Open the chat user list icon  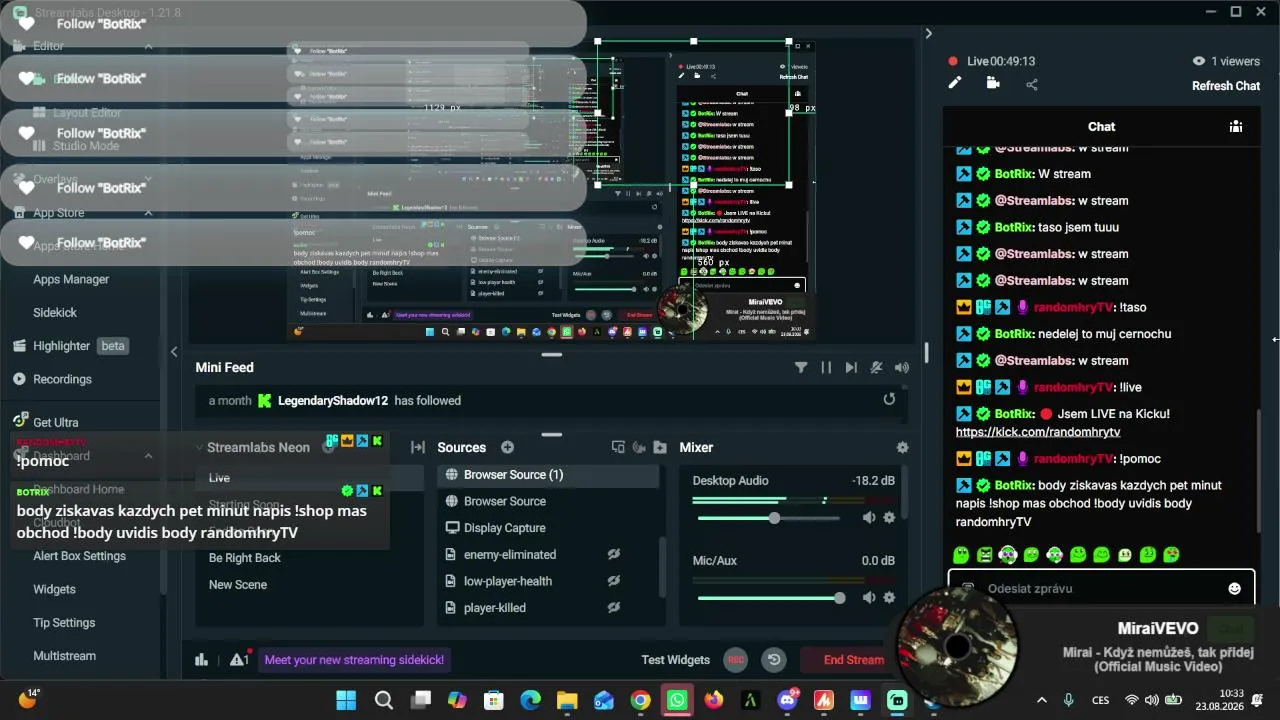(1236, 126)
